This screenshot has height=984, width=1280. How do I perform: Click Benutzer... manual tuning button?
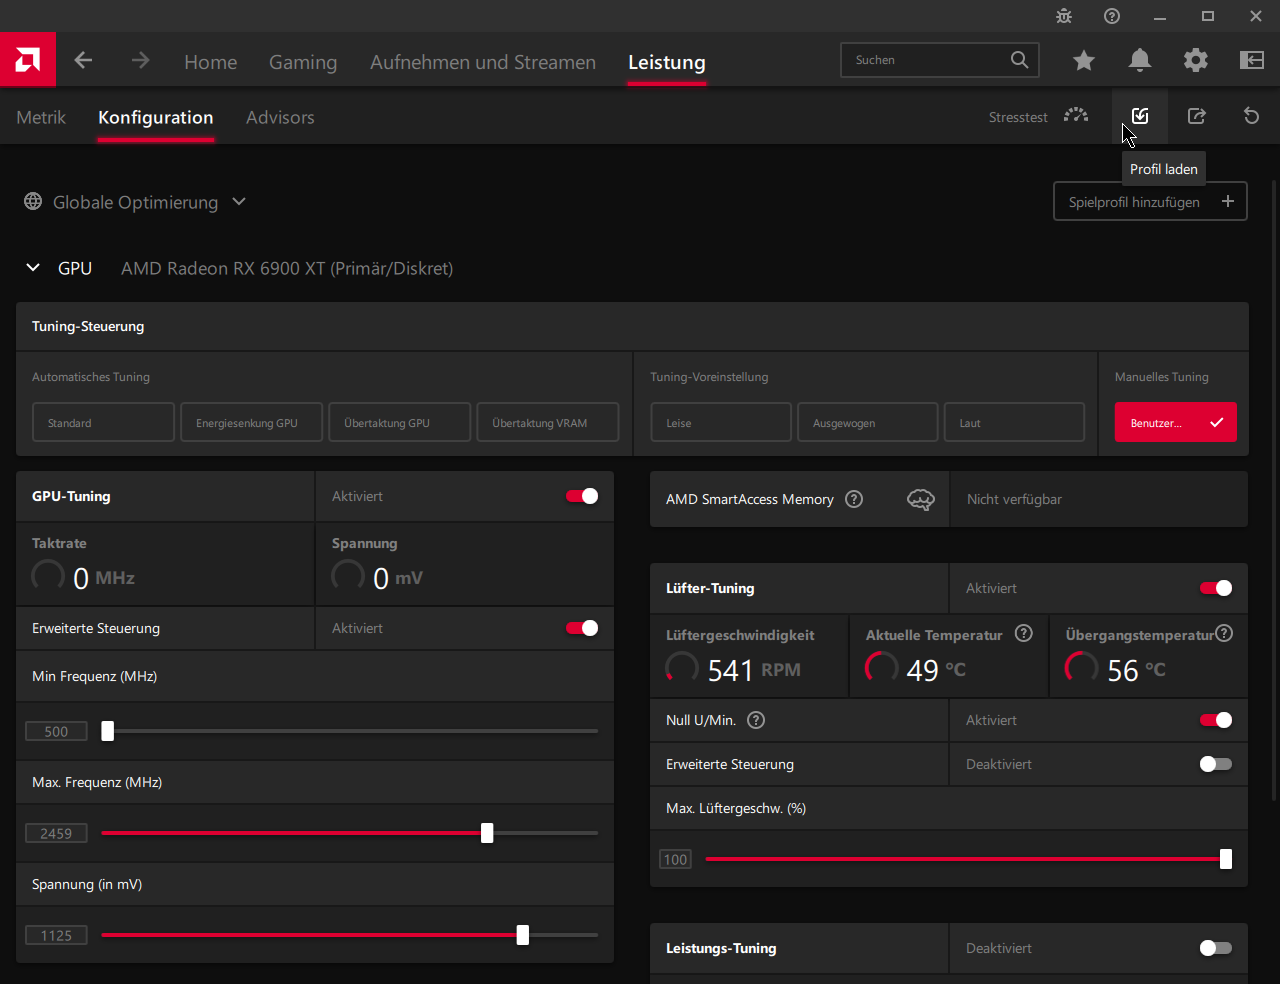tap(1176, 422)
